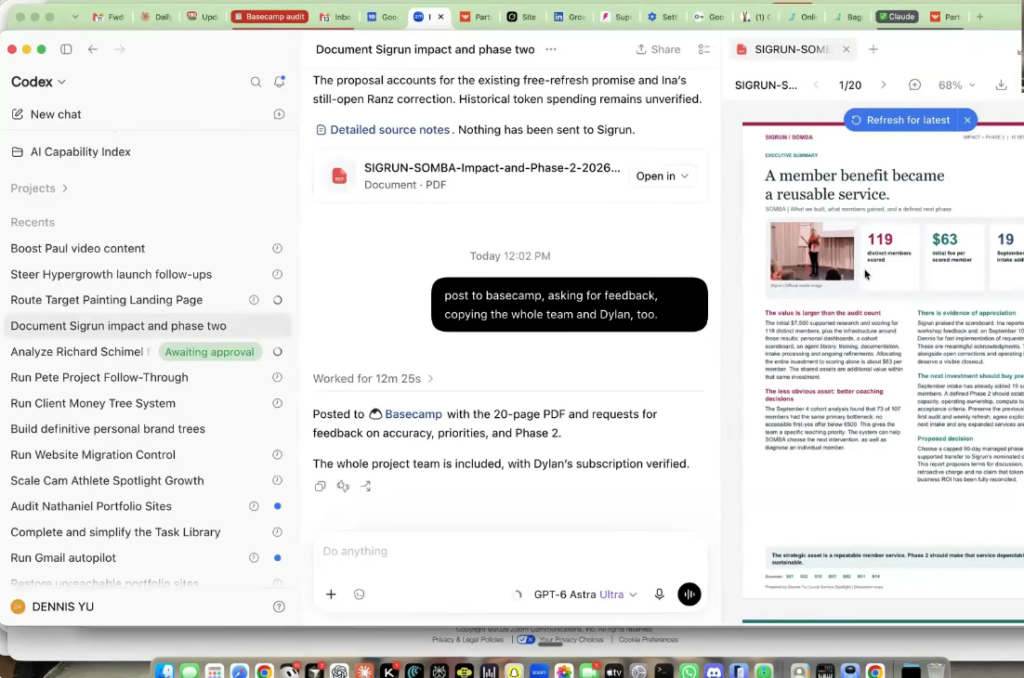This screenshot has height=678, width=1024.
Task: Open the GPT-6 Astra Ultra model picker
Action: pos(585,594)
